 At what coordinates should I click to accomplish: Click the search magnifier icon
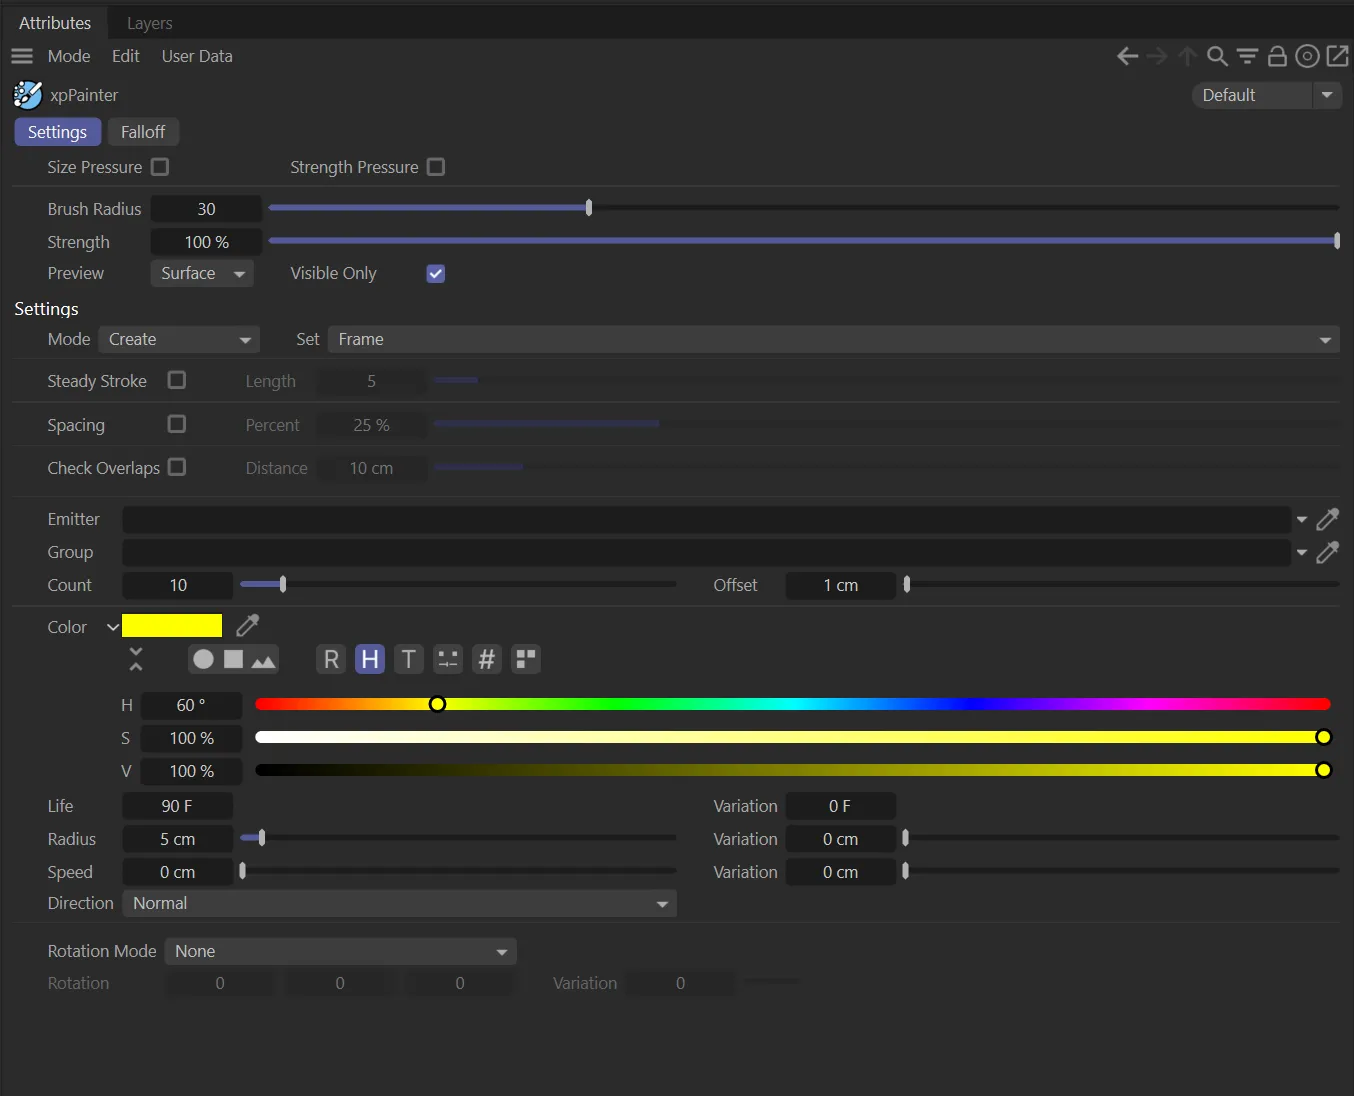tap(1217, 57)
